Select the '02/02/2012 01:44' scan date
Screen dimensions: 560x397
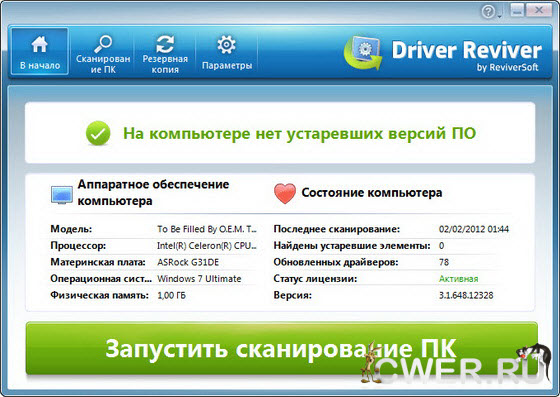tap(474, 229)
